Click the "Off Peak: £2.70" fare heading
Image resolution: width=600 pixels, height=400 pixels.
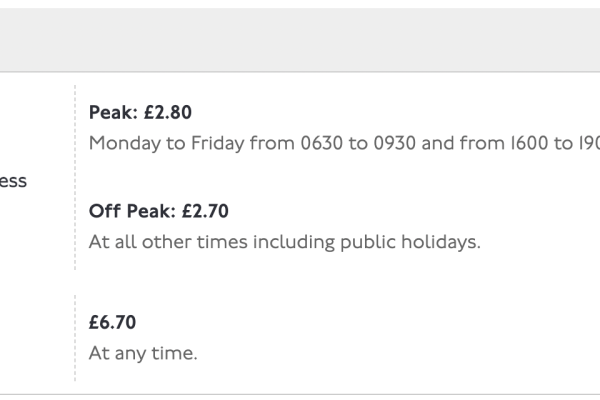coord(159,211)
